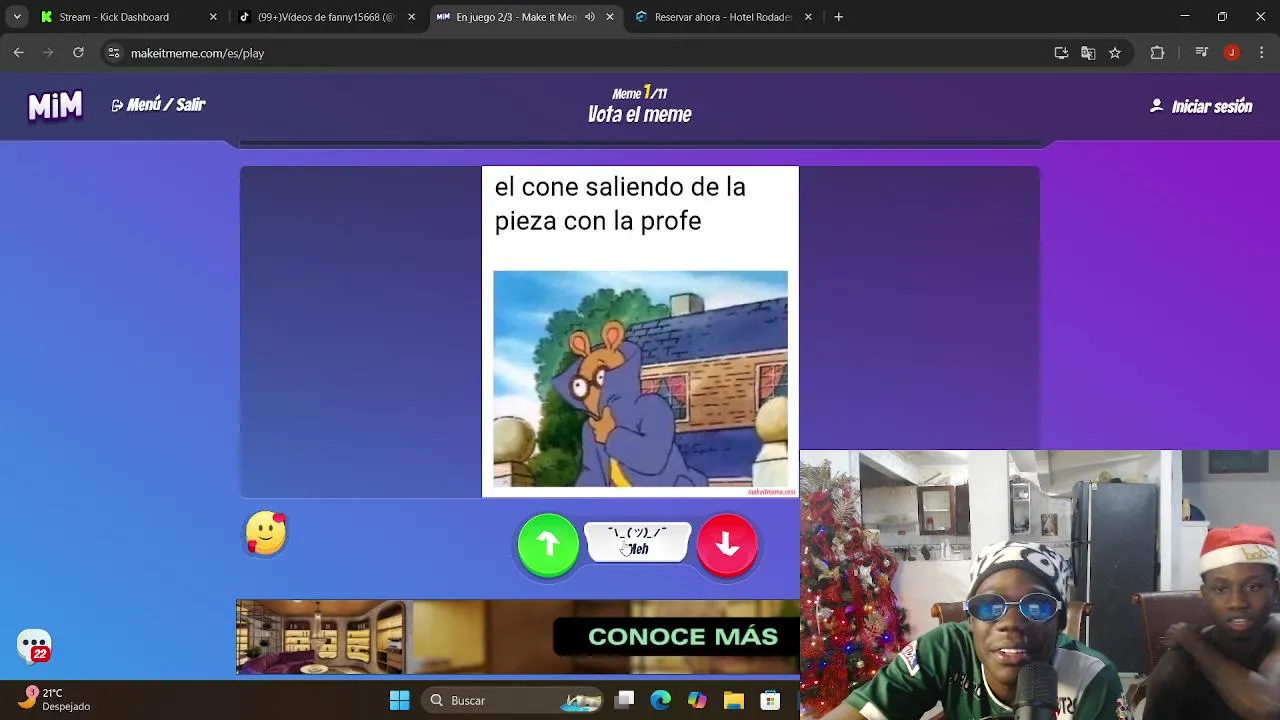Open File Explorer from taskbar

pos(733,700)
